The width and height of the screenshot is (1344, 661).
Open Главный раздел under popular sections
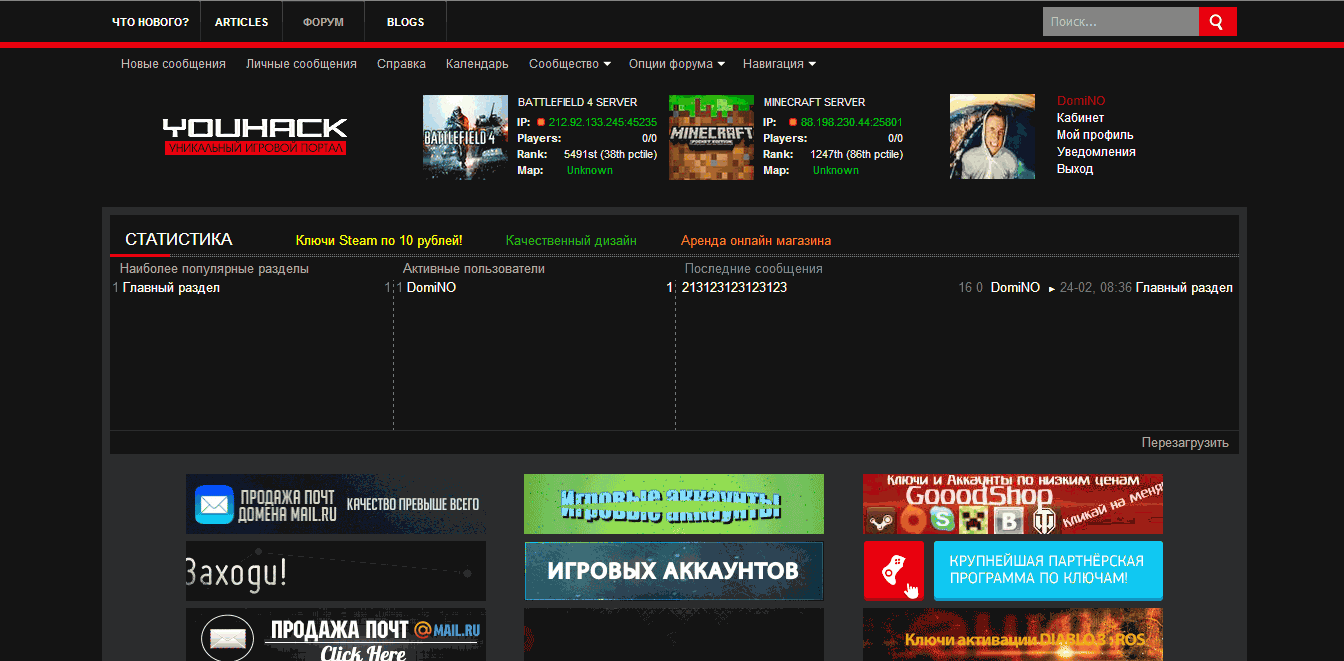(x=171, y=288)
